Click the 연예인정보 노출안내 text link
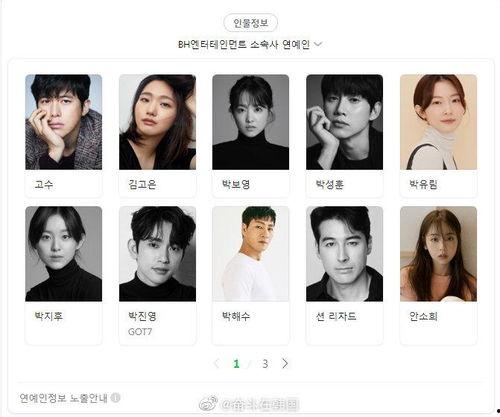This screenshot has height=417, width=500. click(63, 398)
